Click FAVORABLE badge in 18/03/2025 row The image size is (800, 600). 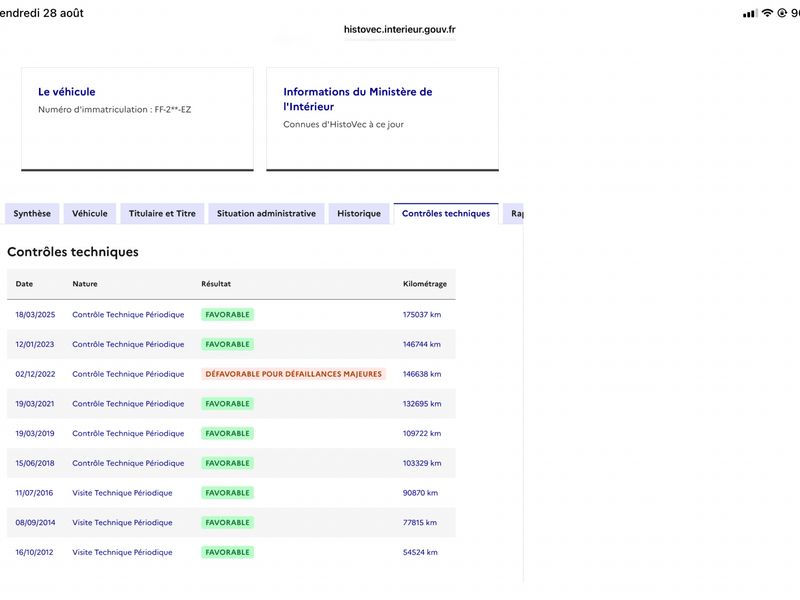tap(228, 315)
